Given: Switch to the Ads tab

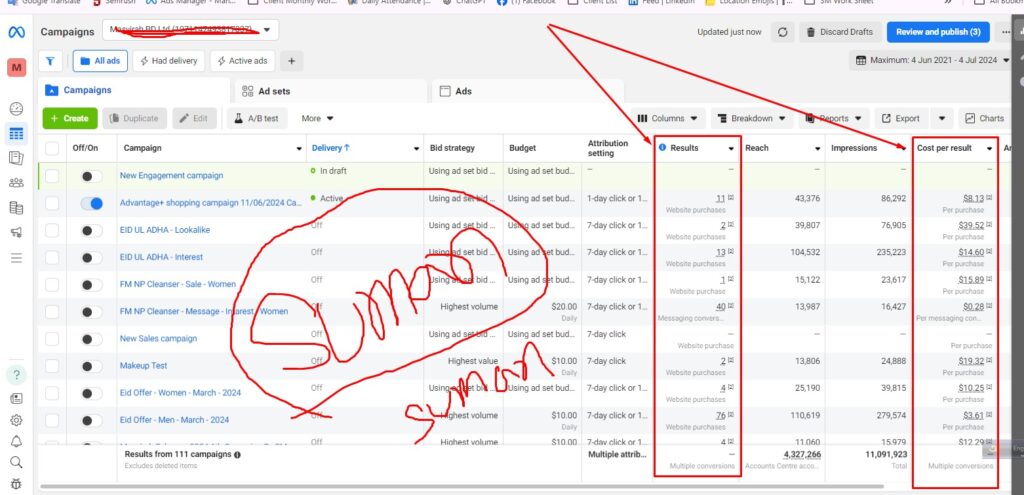Looking at the screenshot, I should (463, 91).
